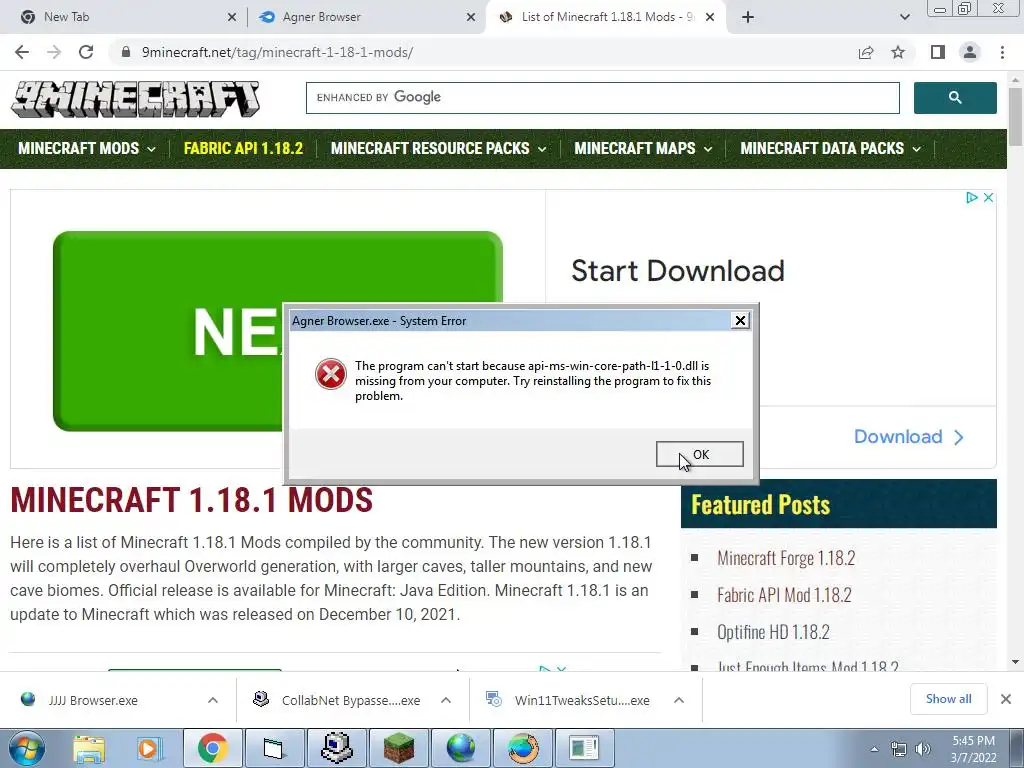This screenshot has width=1024, height=768.
Task: Switch to the New Tab tab
Action: tap(122, 17)
